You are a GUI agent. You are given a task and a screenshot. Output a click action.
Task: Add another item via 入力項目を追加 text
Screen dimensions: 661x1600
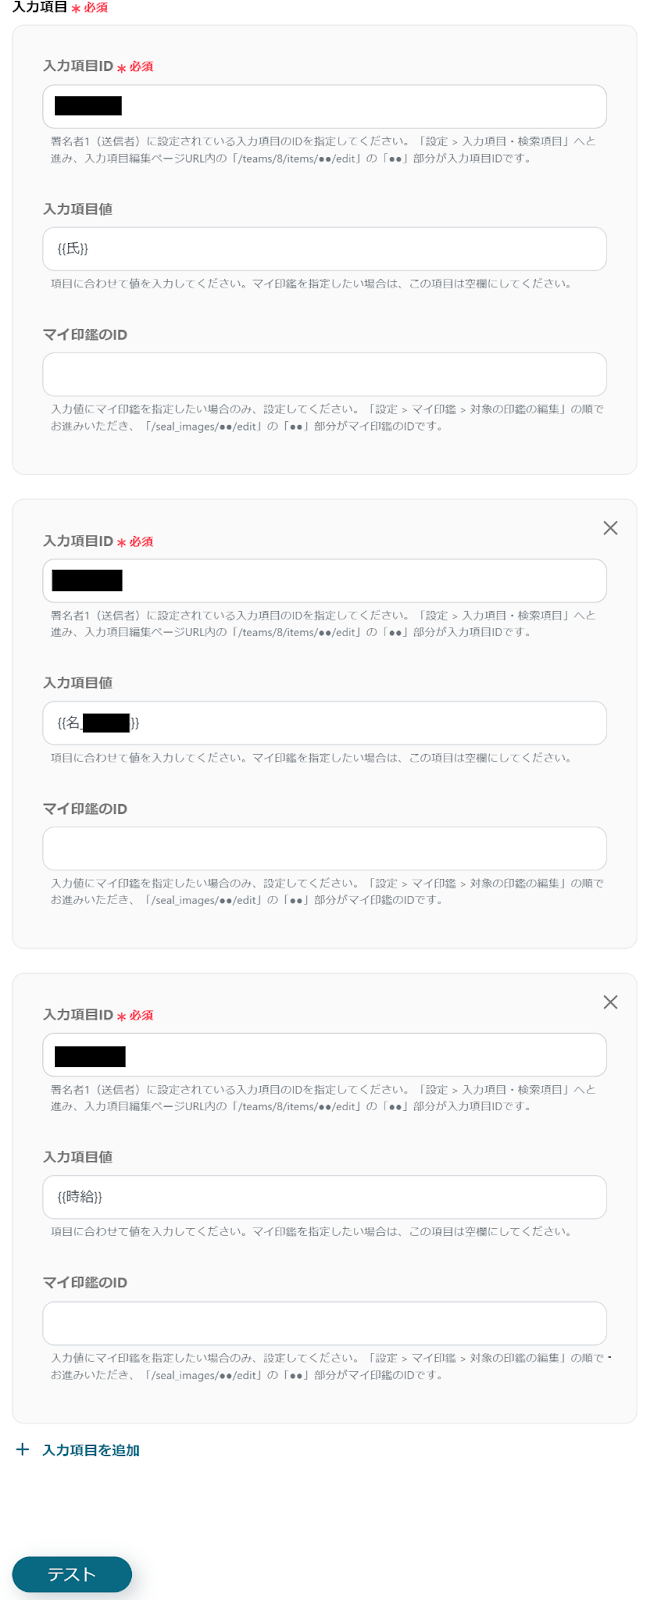click(x=91, y=1450)
